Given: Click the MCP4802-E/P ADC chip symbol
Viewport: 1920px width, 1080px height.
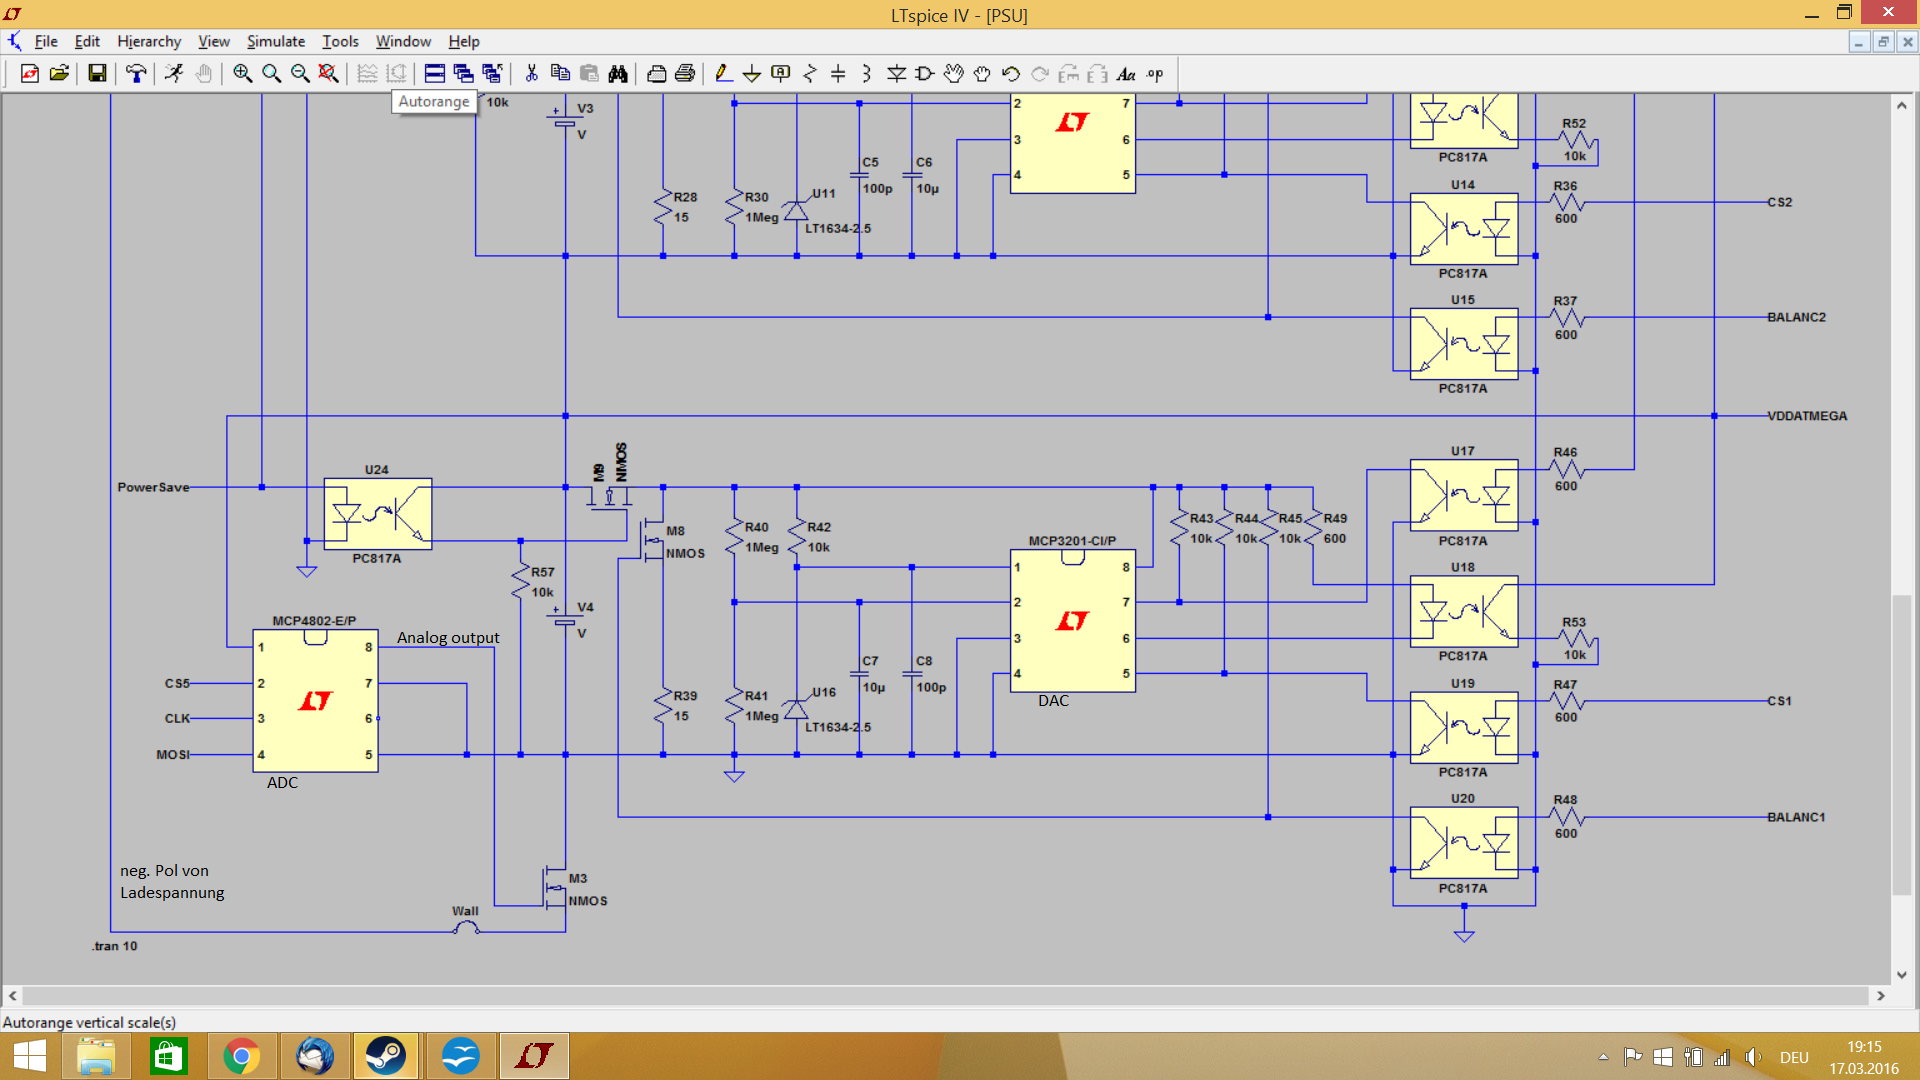Looking at the screenshot, I should pyautogui.click(x=315, y=701).
